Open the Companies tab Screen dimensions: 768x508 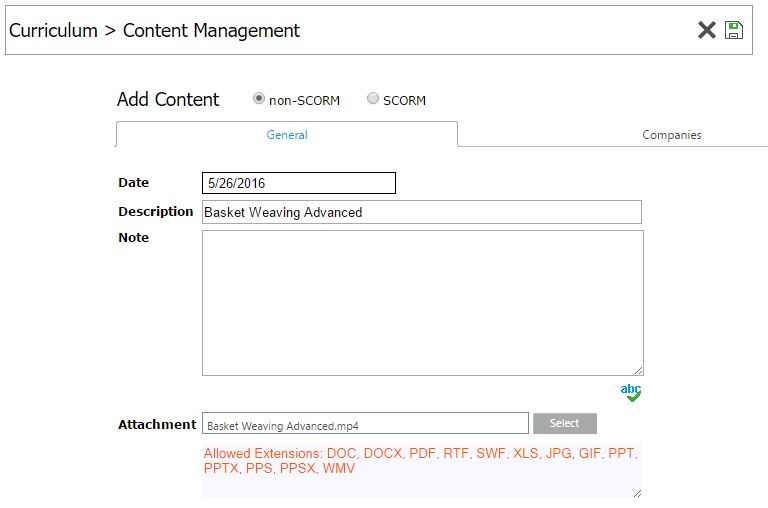click(671, 135)
